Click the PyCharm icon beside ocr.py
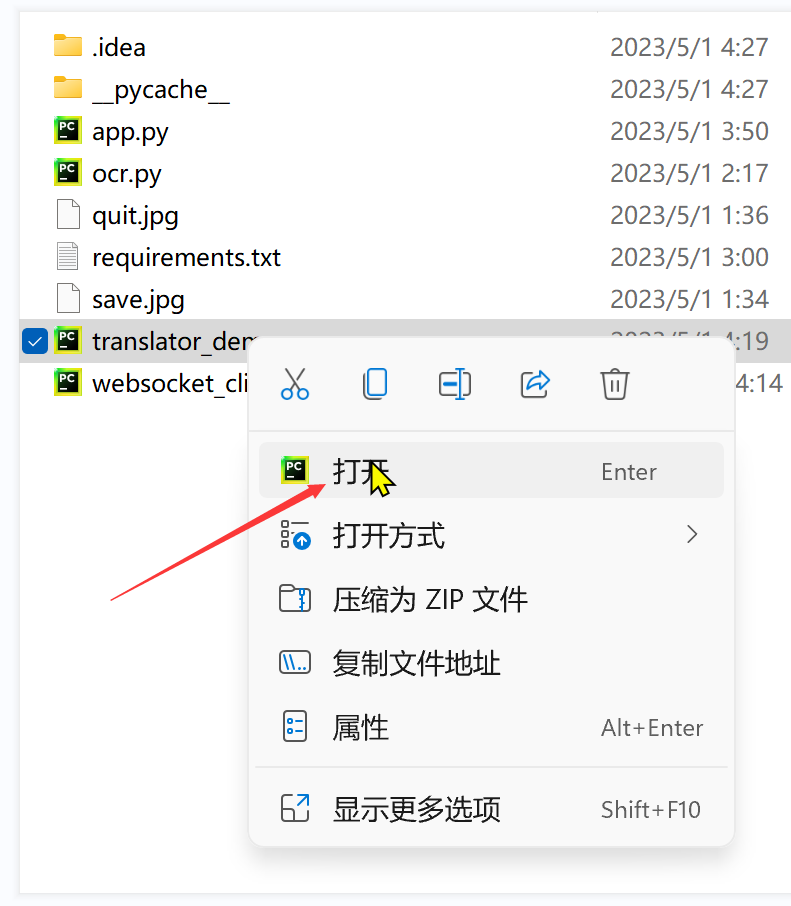 tap(68, 173)
